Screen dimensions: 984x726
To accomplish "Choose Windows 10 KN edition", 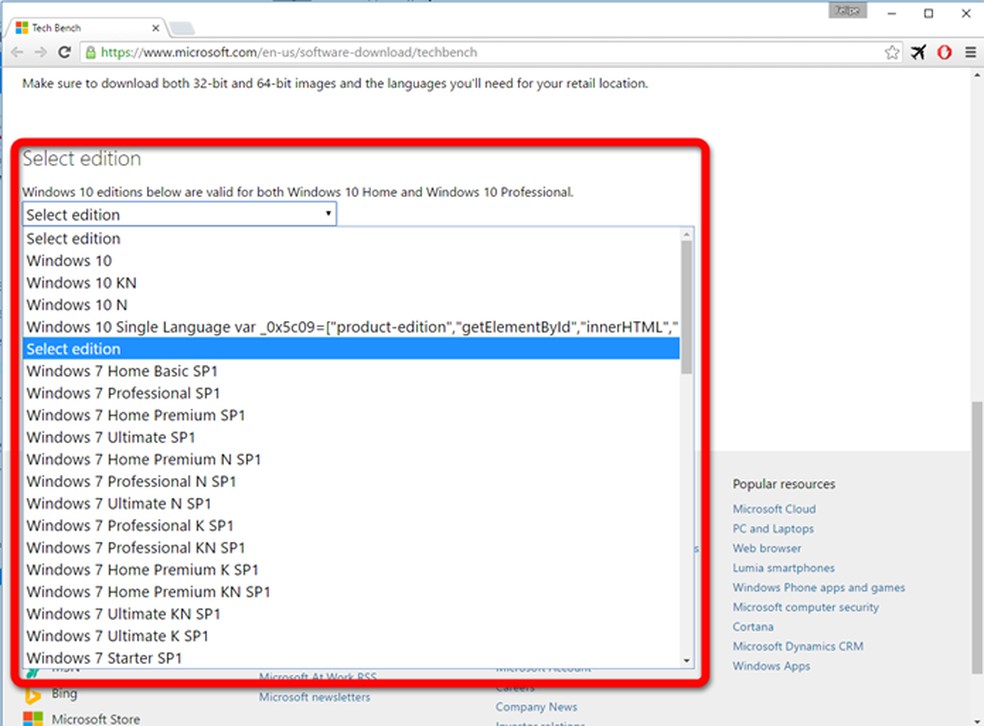I will [351, 283].
